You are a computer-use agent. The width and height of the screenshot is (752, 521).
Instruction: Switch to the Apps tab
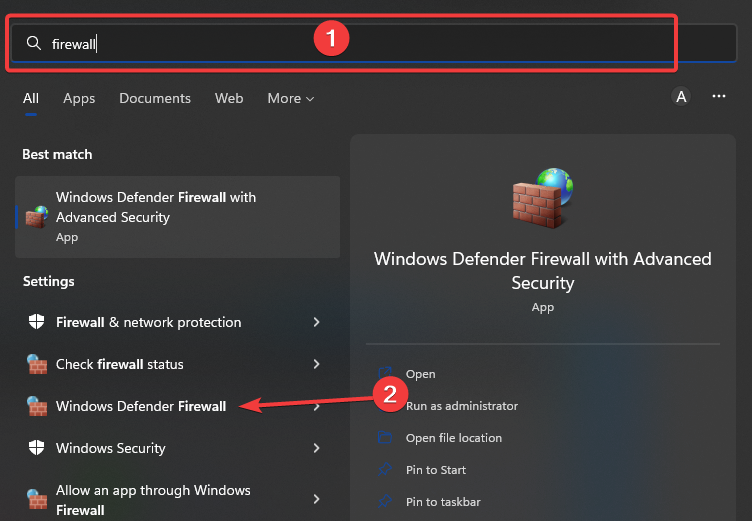pyautogui.click(x=79, y=98)
